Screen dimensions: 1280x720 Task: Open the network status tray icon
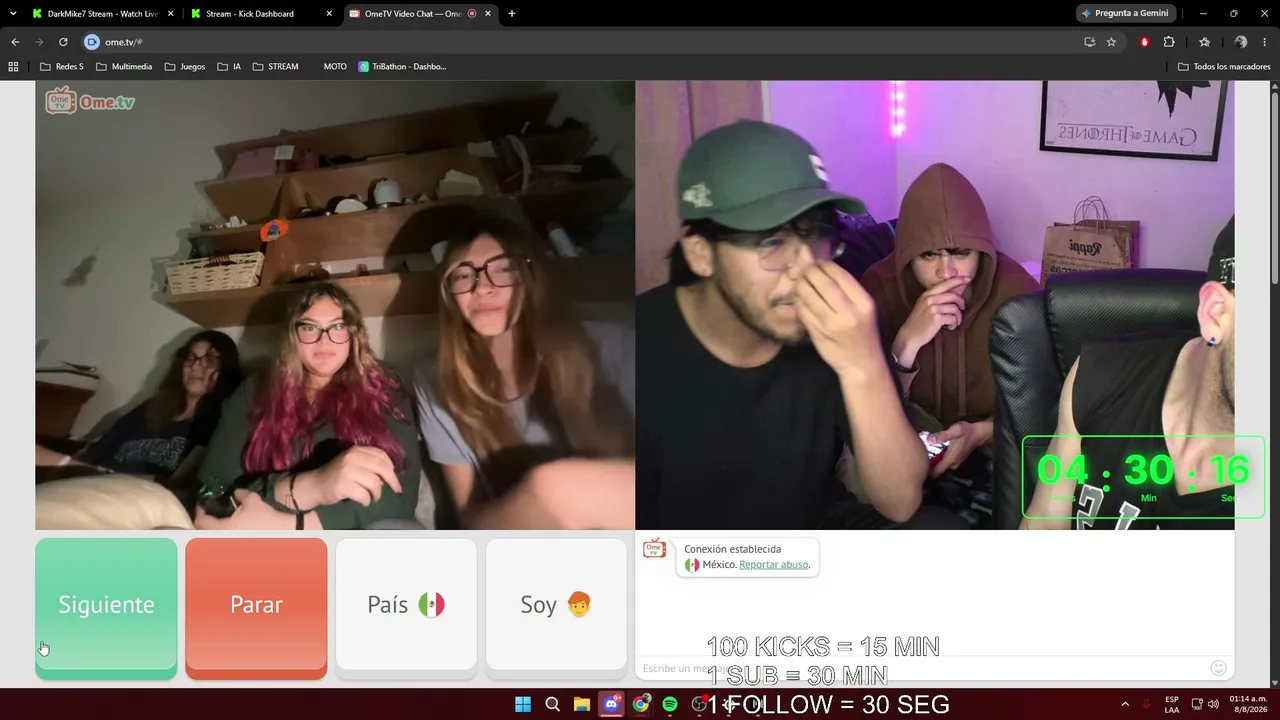coord(1197,704)
